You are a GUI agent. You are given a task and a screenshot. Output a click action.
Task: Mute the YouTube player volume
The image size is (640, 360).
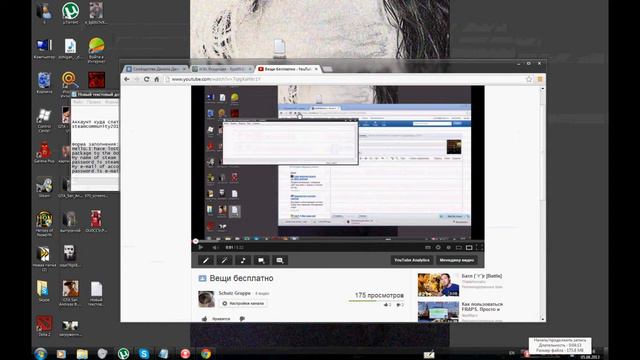click(x=215, y=247)
